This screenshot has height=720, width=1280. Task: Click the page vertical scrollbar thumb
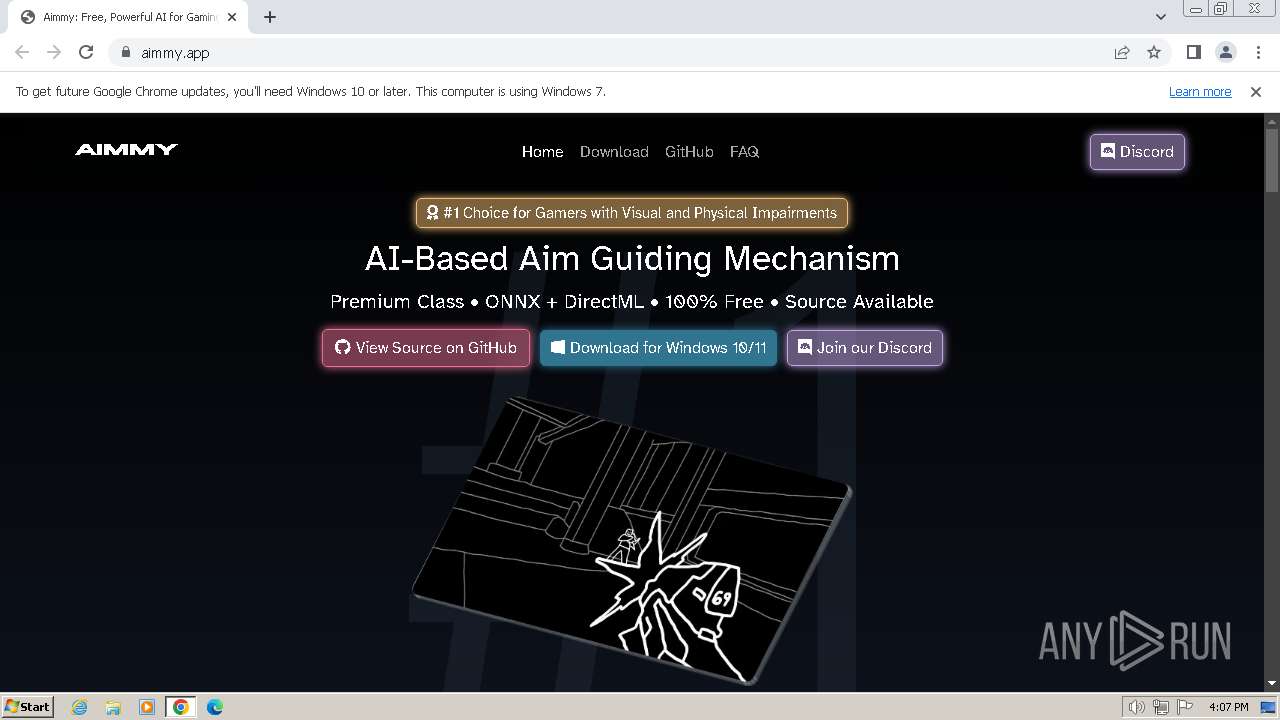tap(1272, 160)
